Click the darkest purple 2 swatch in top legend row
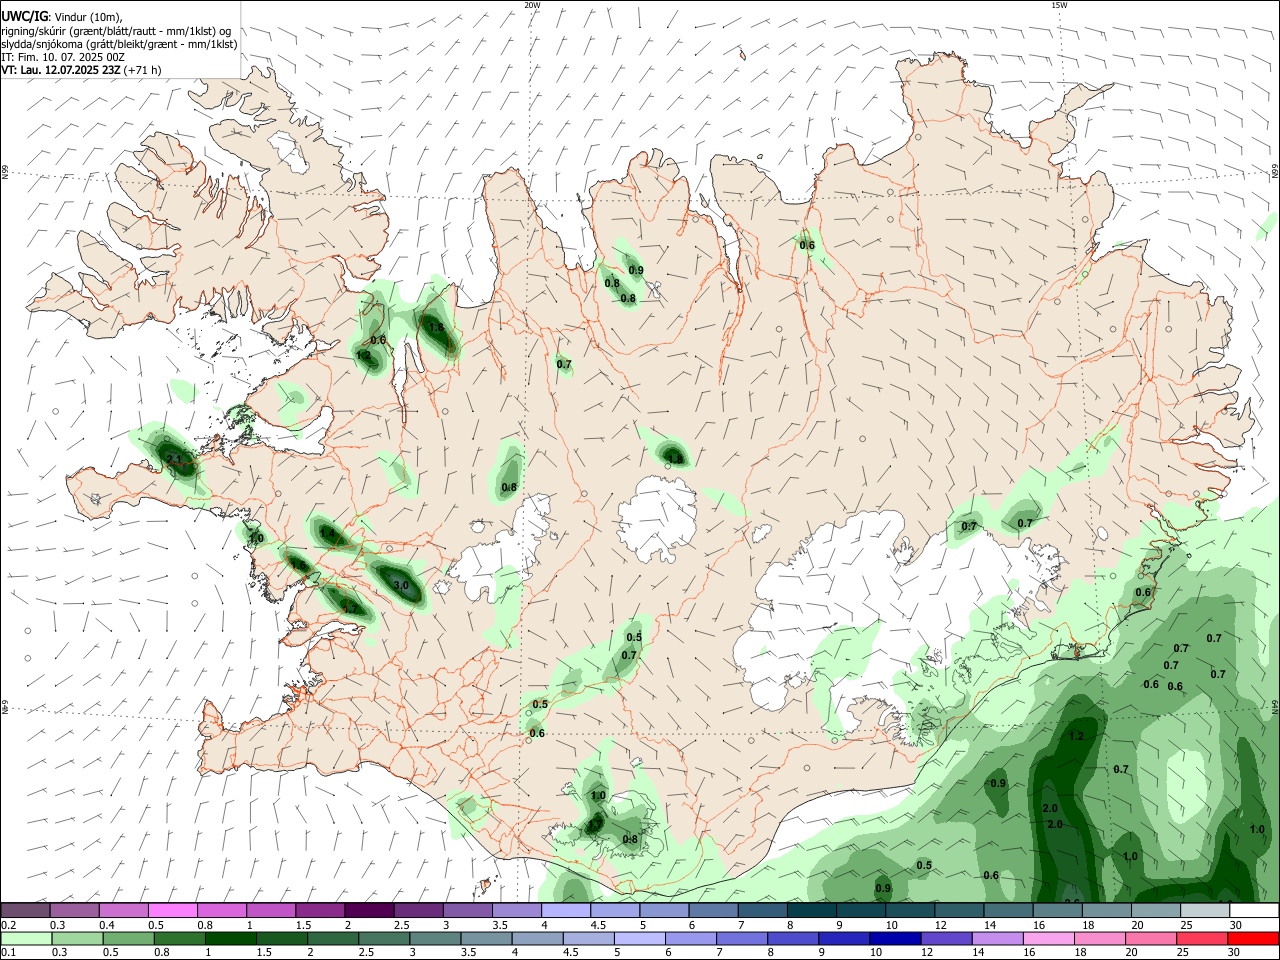This screenshot has width=1280, height=960. (x=369, y=911)
